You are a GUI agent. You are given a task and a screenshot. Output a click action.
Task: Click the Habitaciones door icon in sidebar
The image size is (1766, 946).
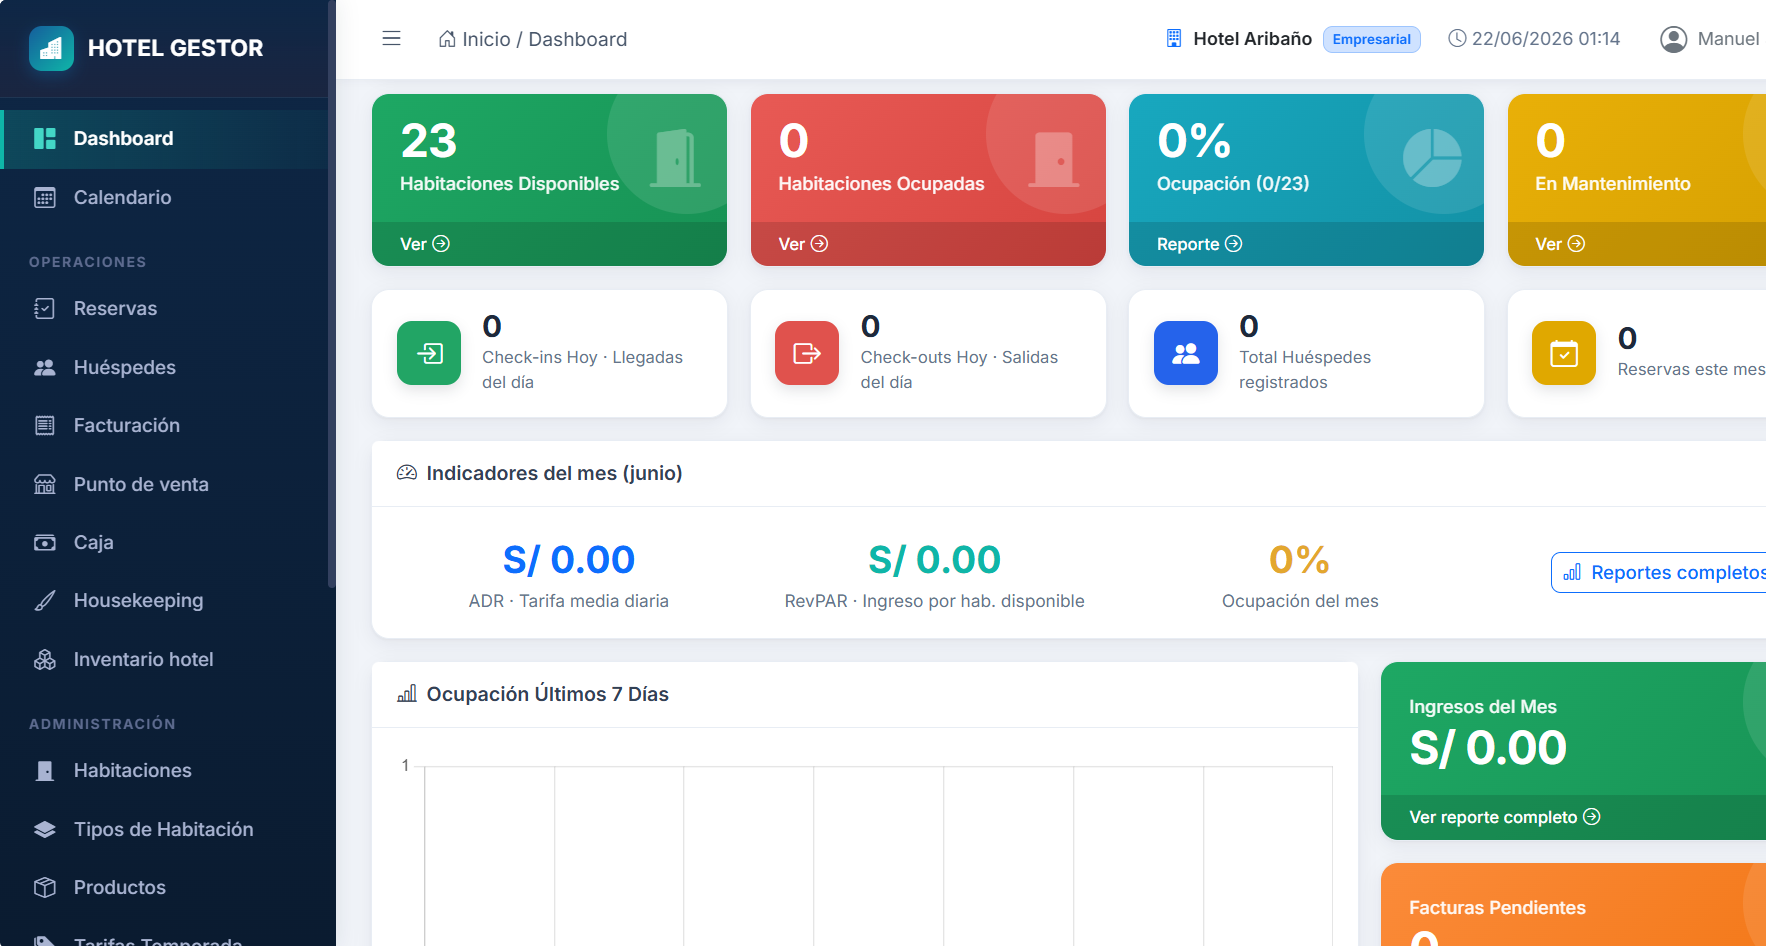pyautogui.click(x=45, y=770)
